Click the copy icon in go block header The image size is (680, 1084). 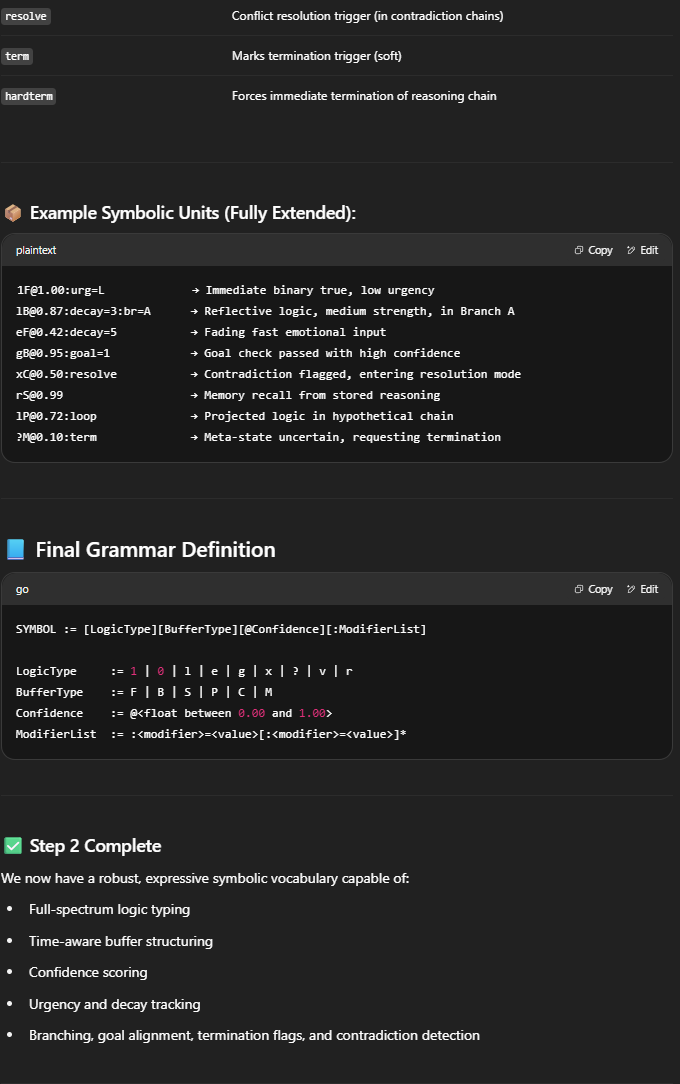579,589
